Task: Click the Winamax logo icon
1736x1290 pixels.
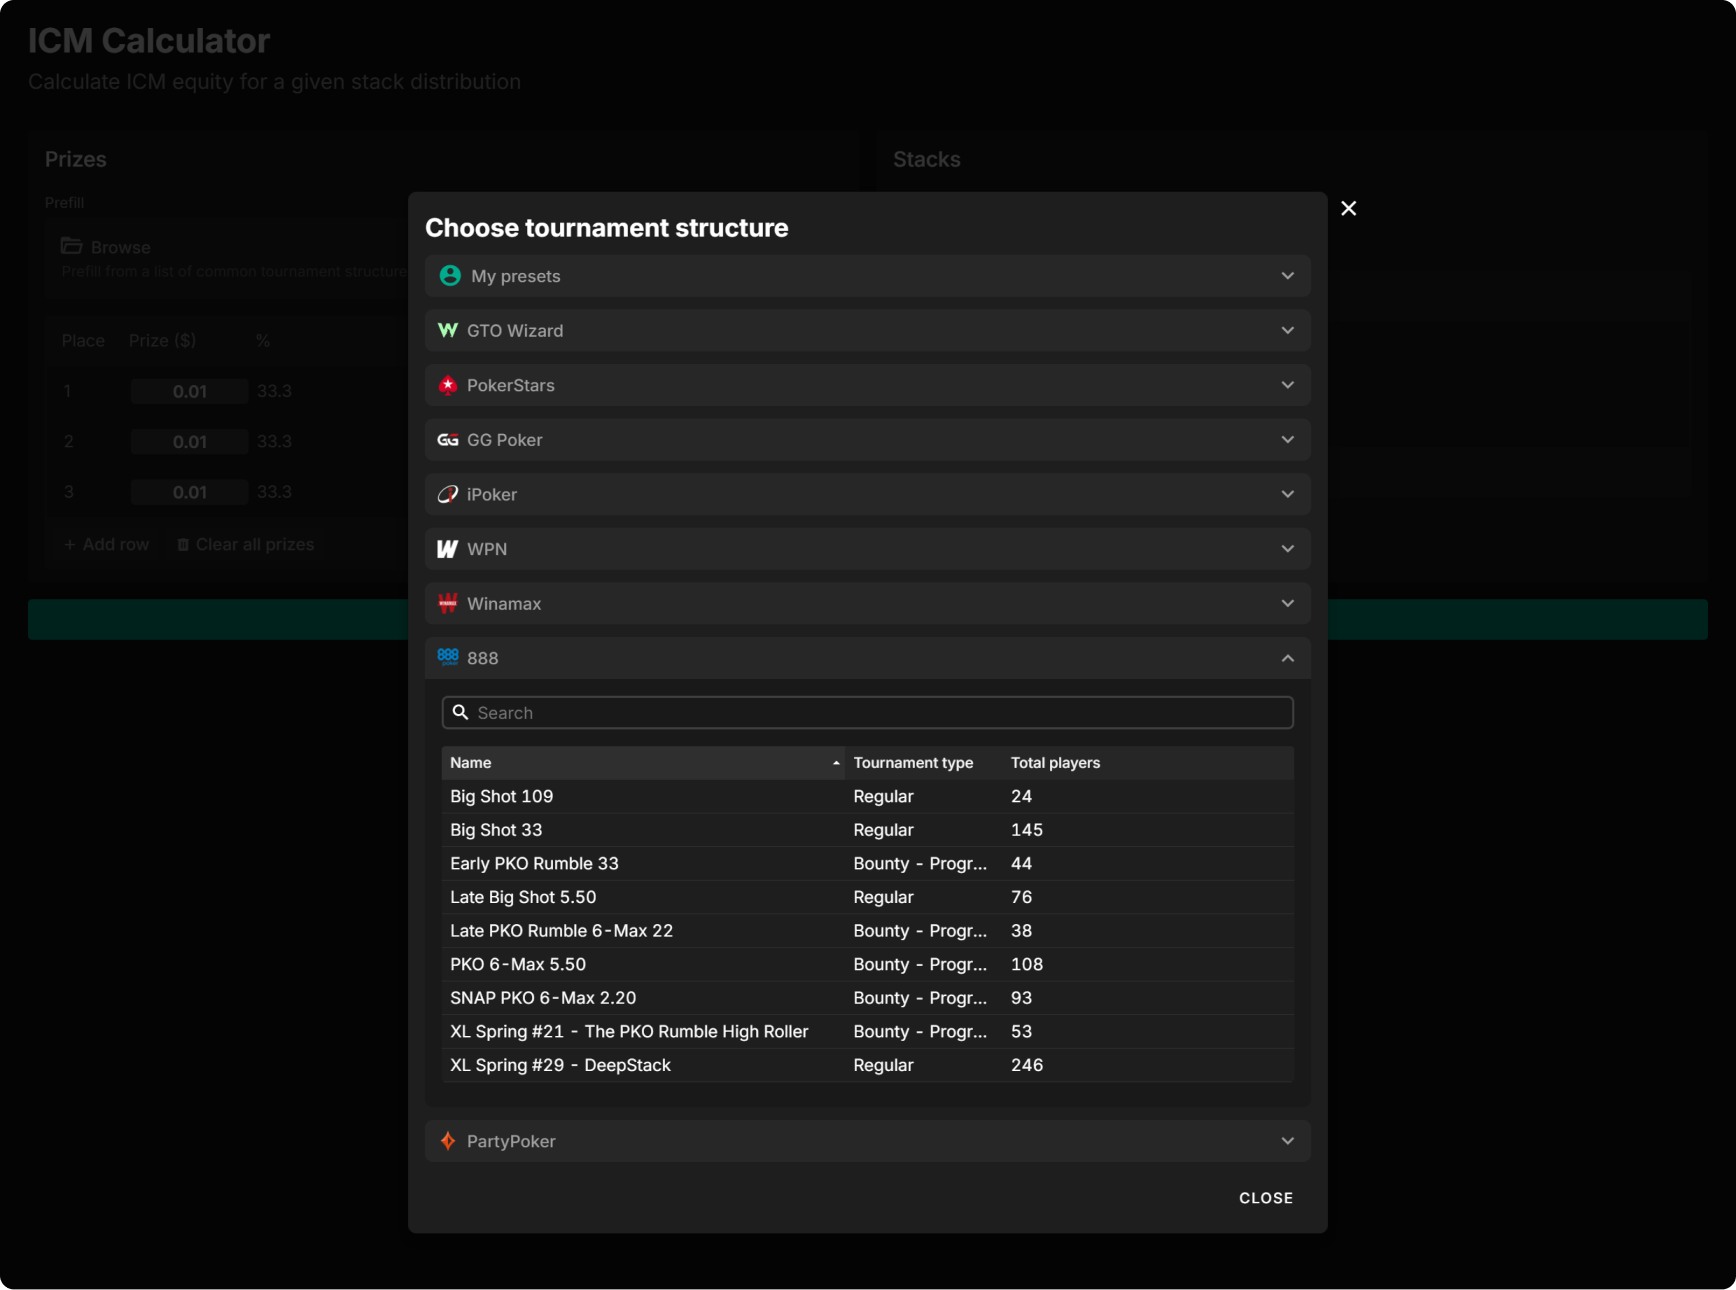Action: pyautogui.click(x=448, y=603)
